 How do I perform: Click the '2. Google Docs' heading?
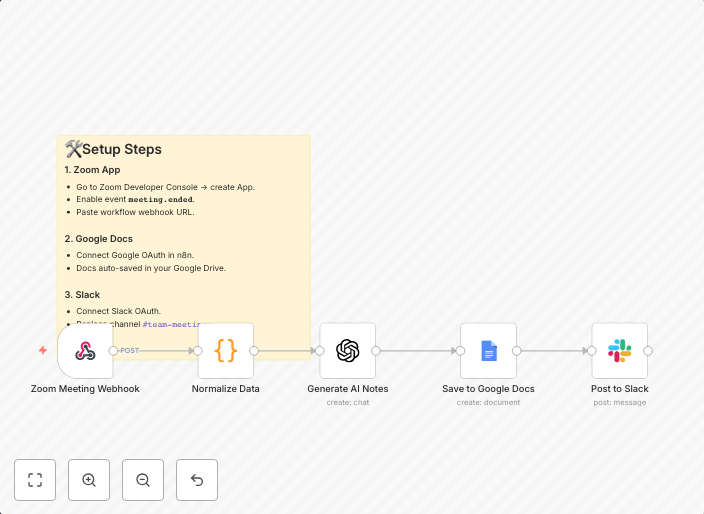point(98,238)
